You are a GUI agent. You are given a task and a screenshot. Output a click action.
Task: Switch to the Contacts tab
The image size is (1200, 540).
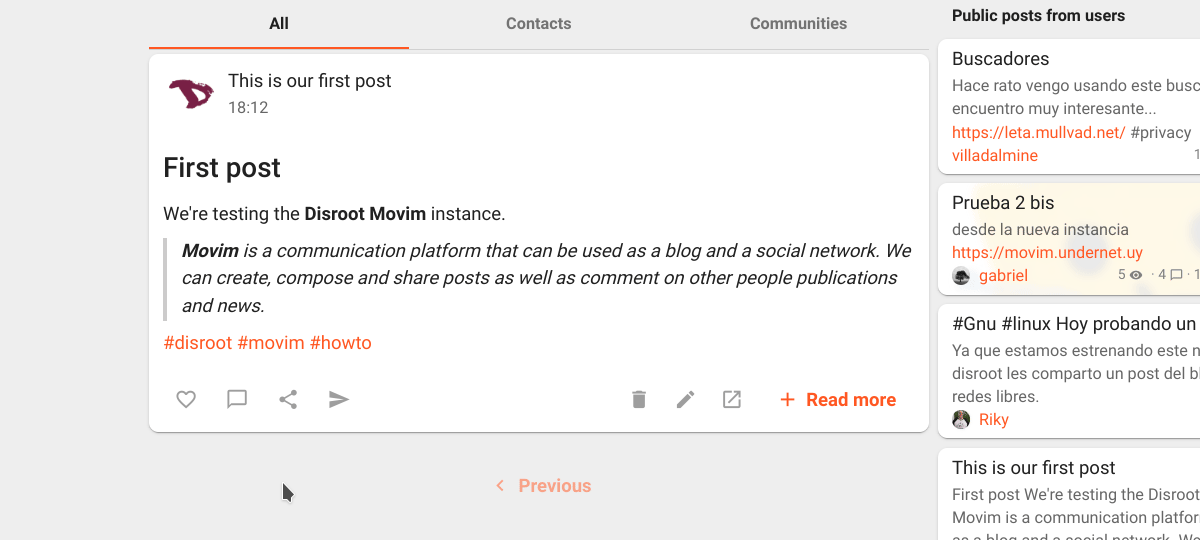(538, 24)
